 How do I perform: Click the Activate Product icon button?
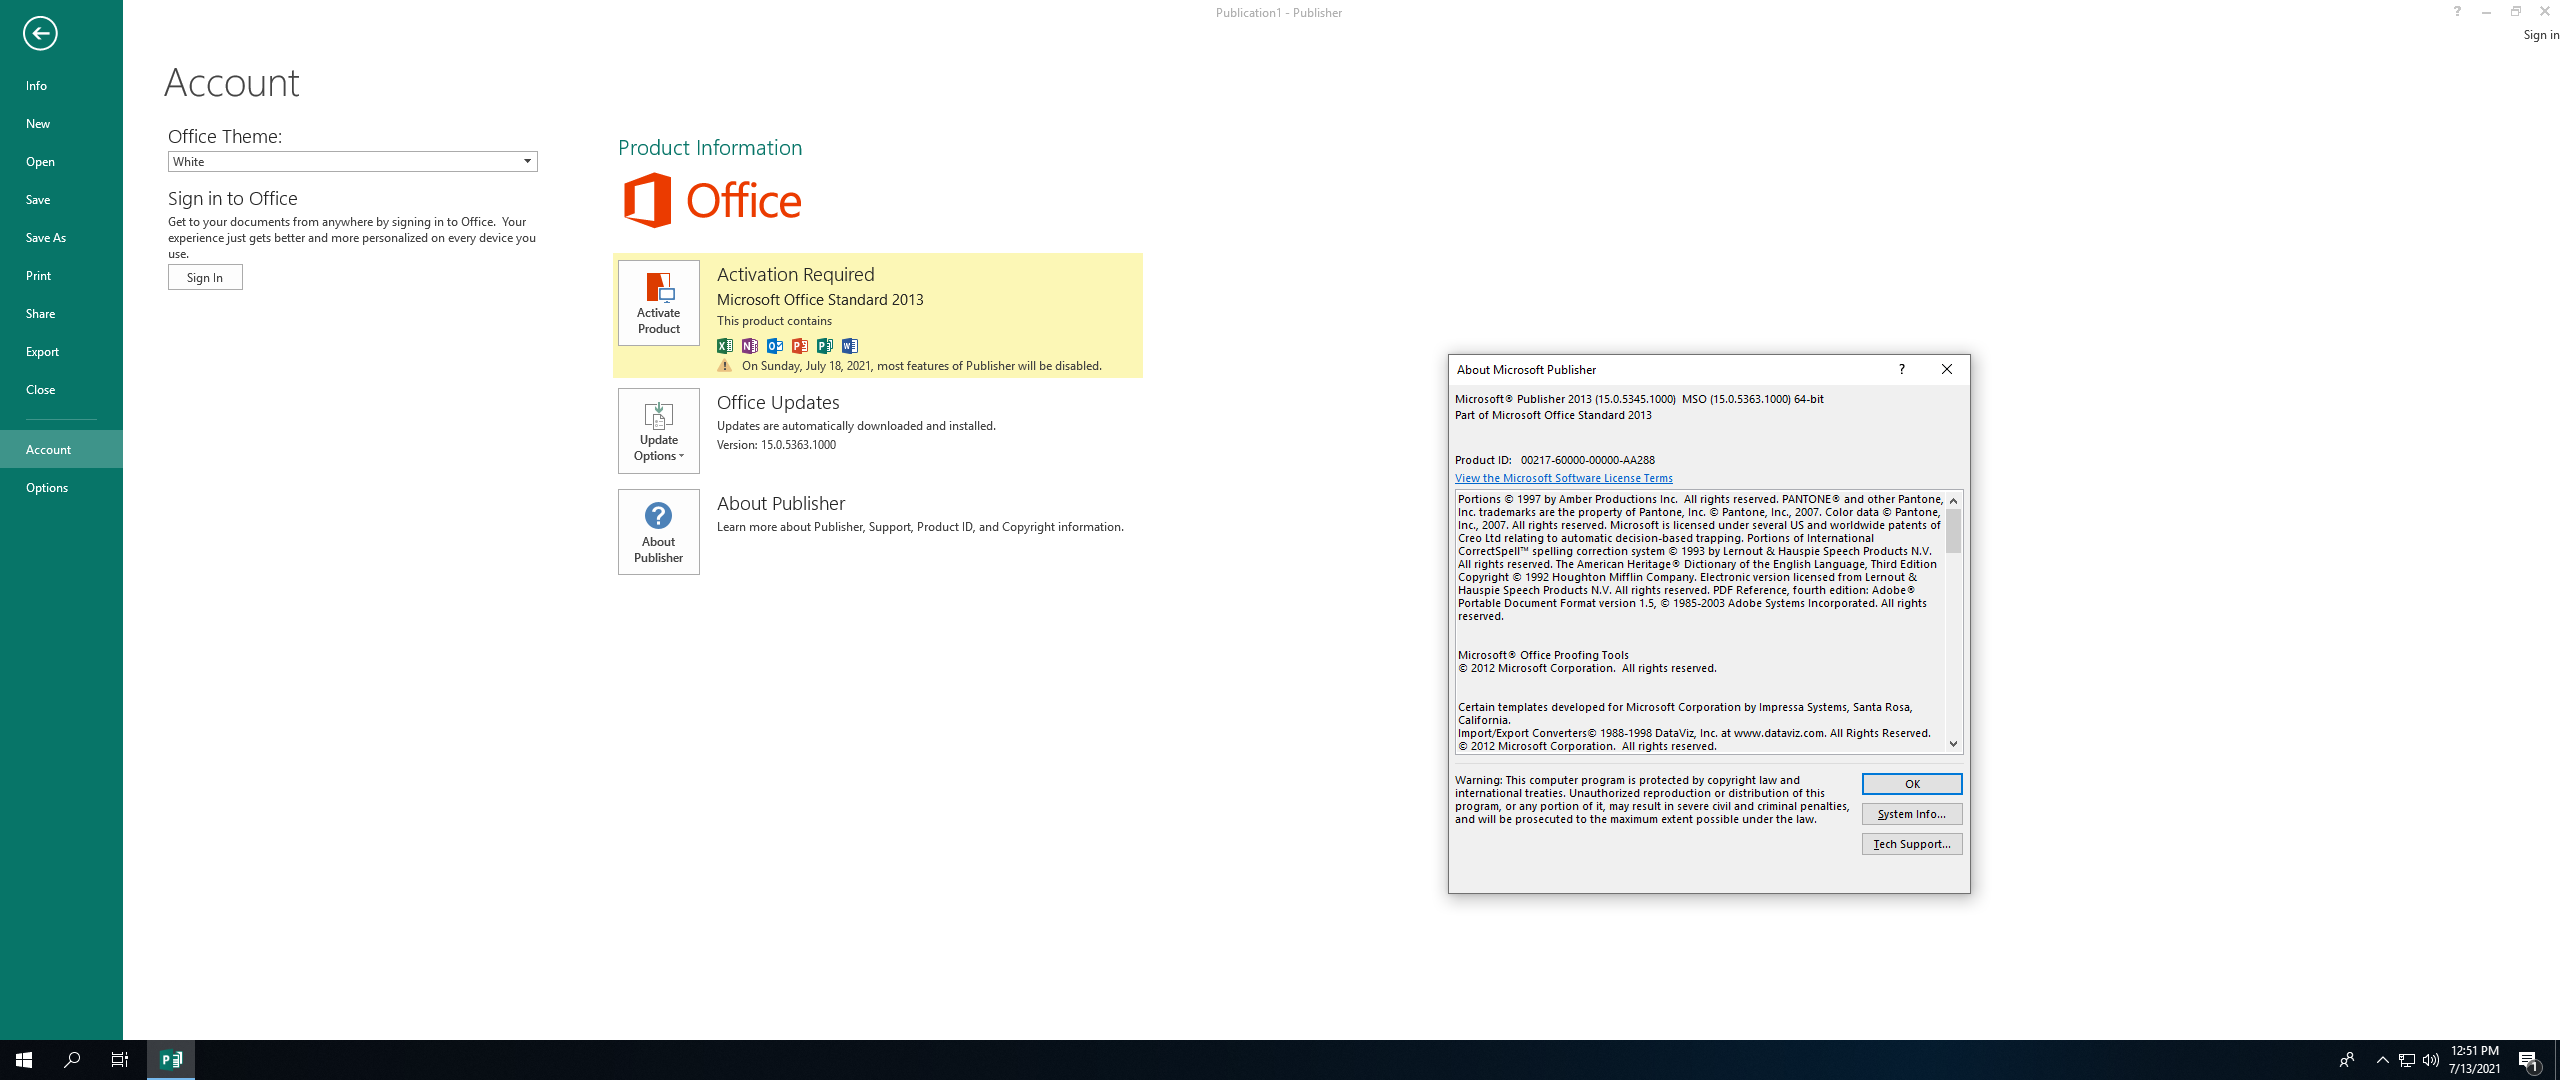pos(658,303)
